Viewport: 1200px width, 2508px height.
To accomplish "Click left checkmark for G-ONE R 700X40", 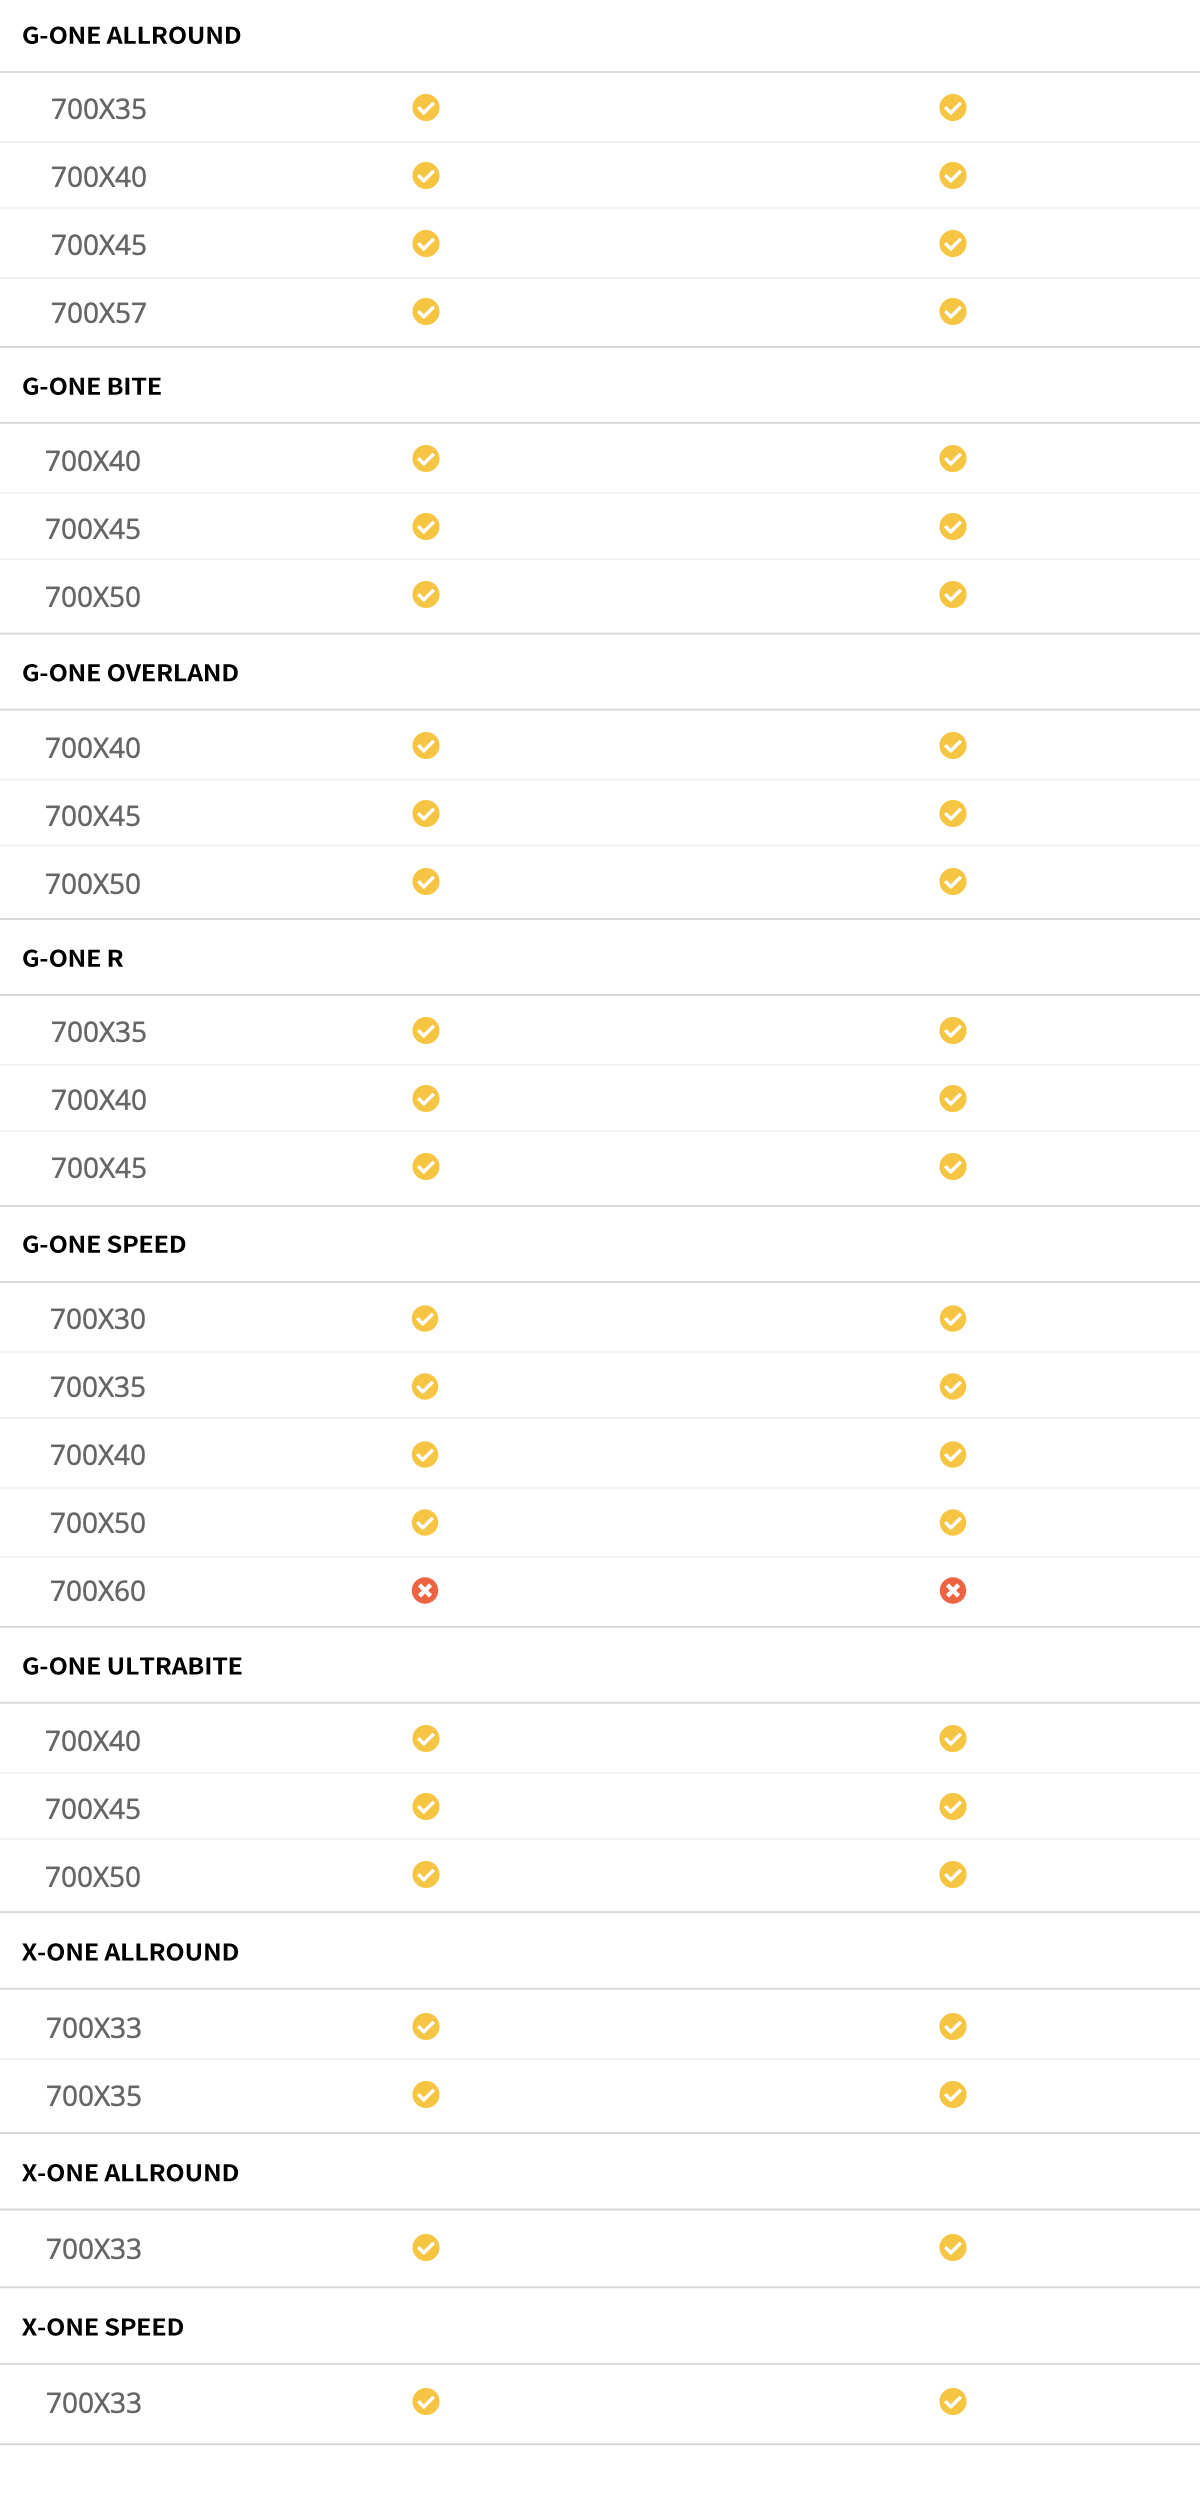I will click(x=426, y=1099).
